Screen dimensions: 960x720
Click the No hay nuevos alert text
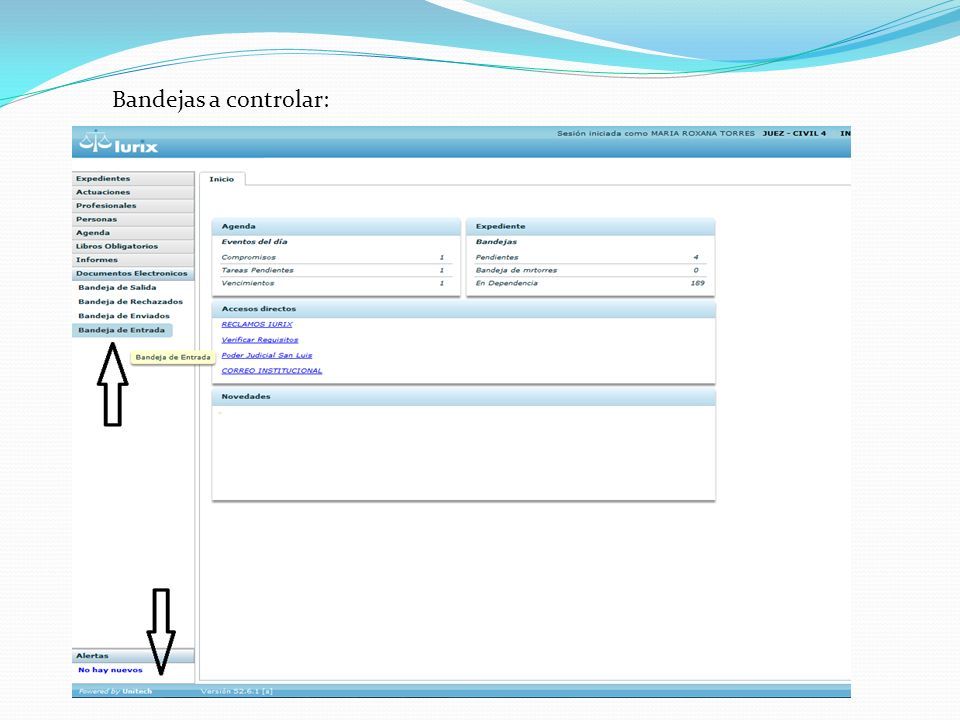[110, 670]
